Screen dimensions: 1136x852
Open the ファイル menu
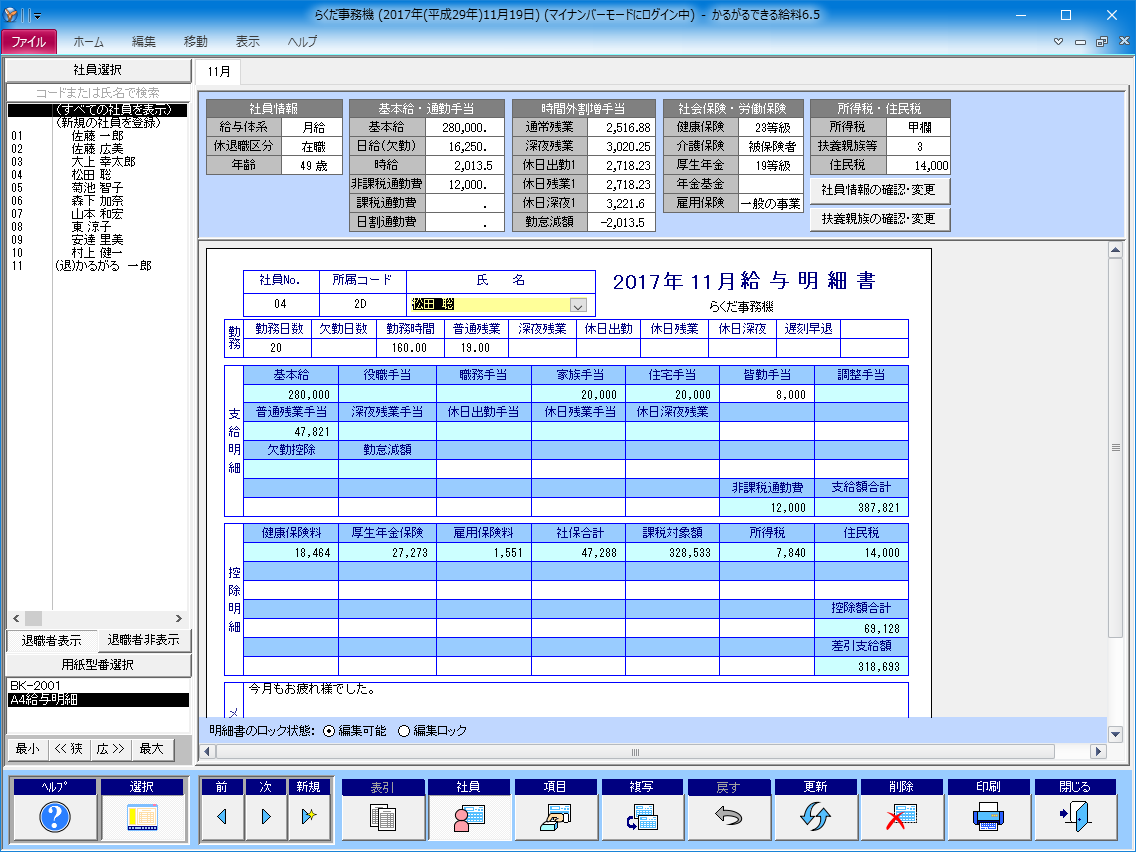point(29,42)
